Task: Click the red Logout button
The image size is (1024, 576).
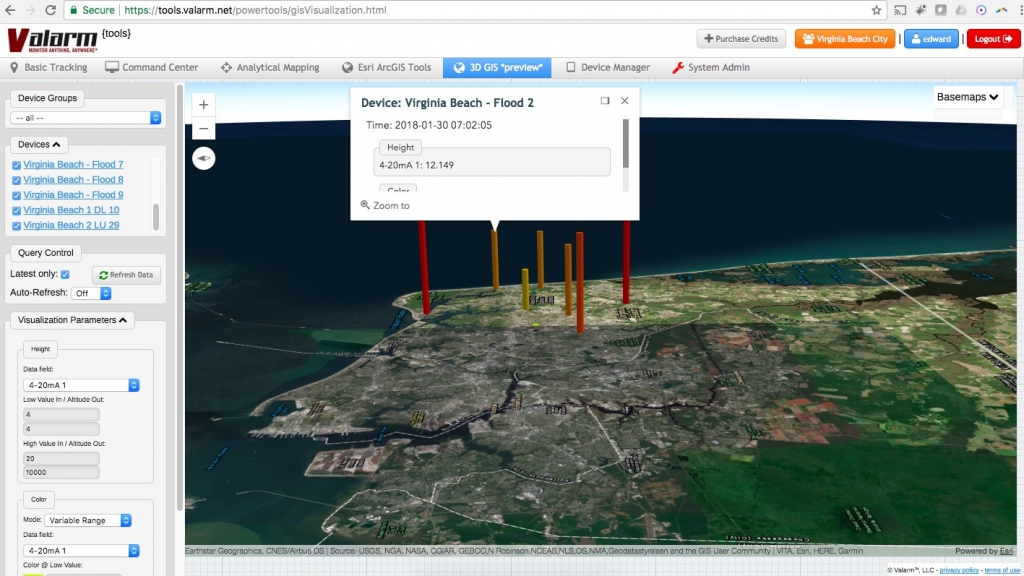Action: pyautogui.click(x=993, y=39)
